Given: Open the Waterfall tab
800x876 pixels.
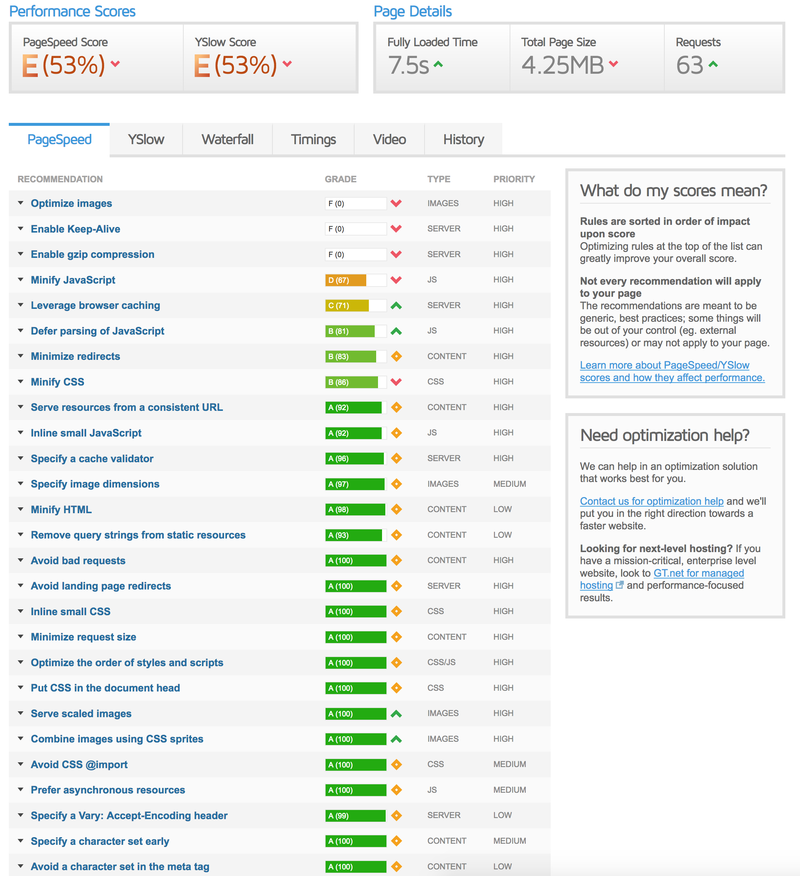Looking at the screenshot, I should click(x=227, y=140).
